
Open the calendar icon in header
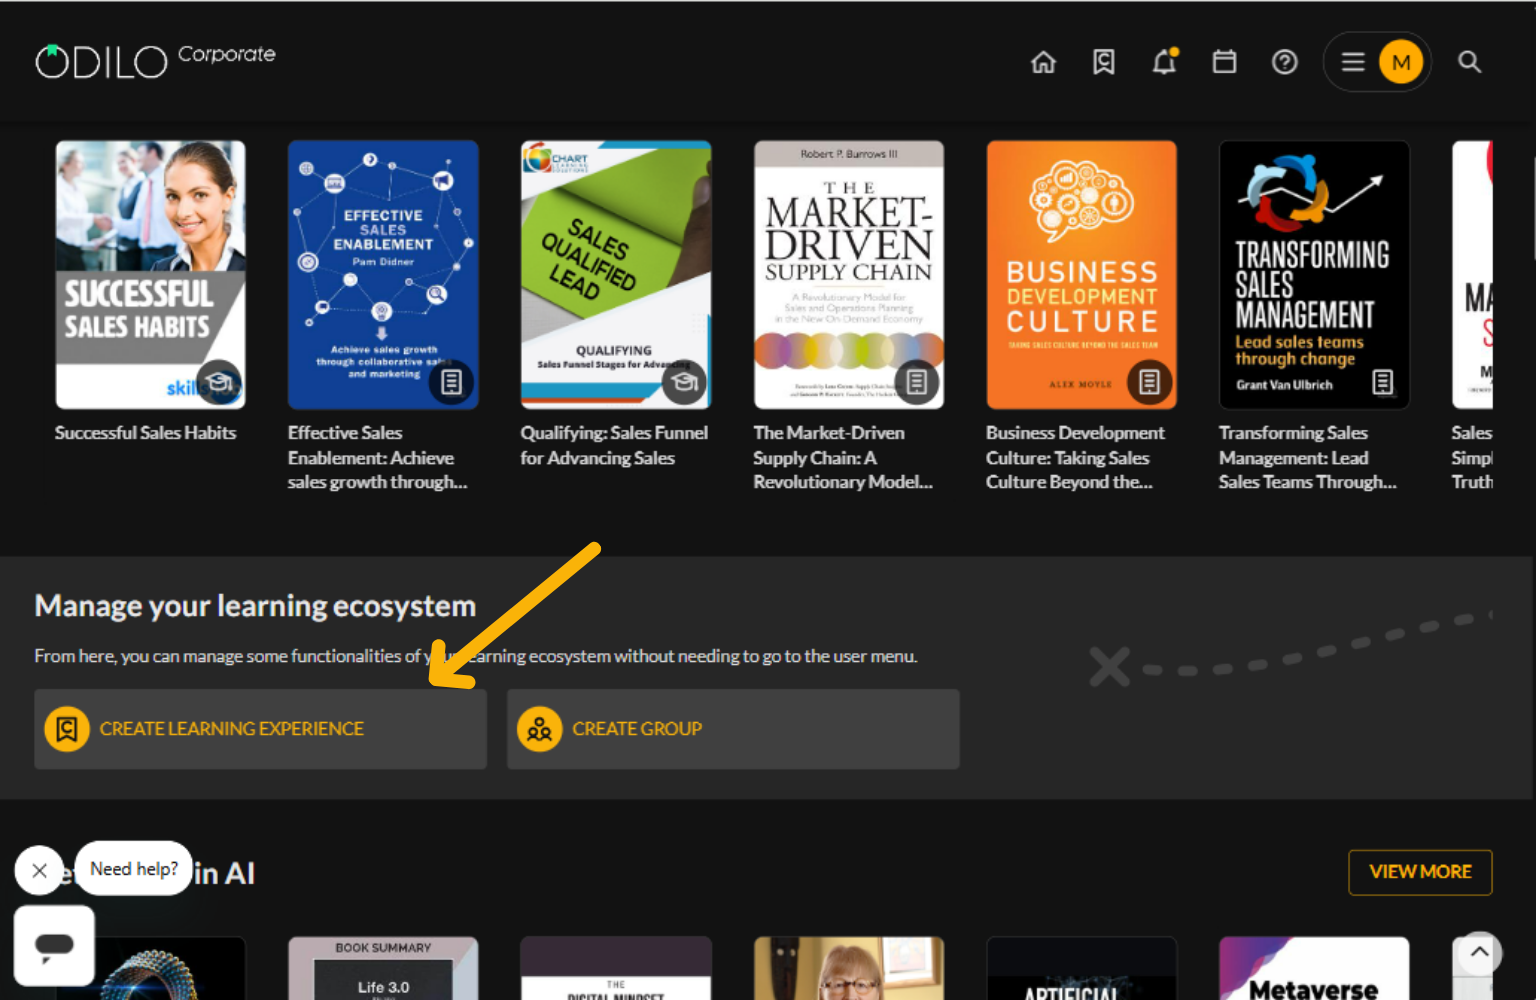tap(1224, 62)
